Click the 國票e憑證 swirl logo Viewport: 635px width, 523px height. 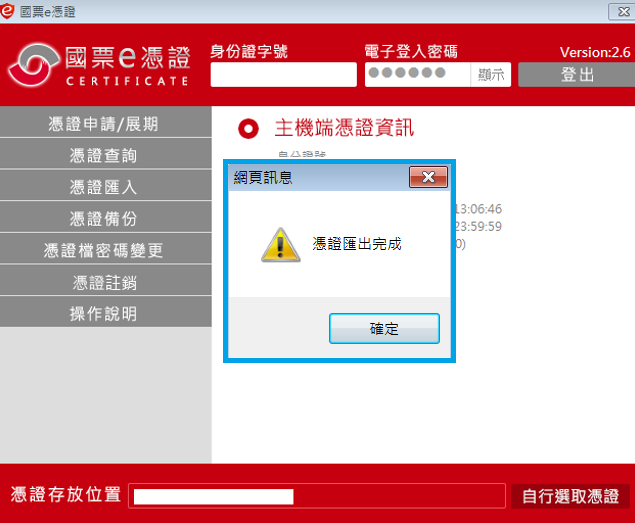click(33, 65)
